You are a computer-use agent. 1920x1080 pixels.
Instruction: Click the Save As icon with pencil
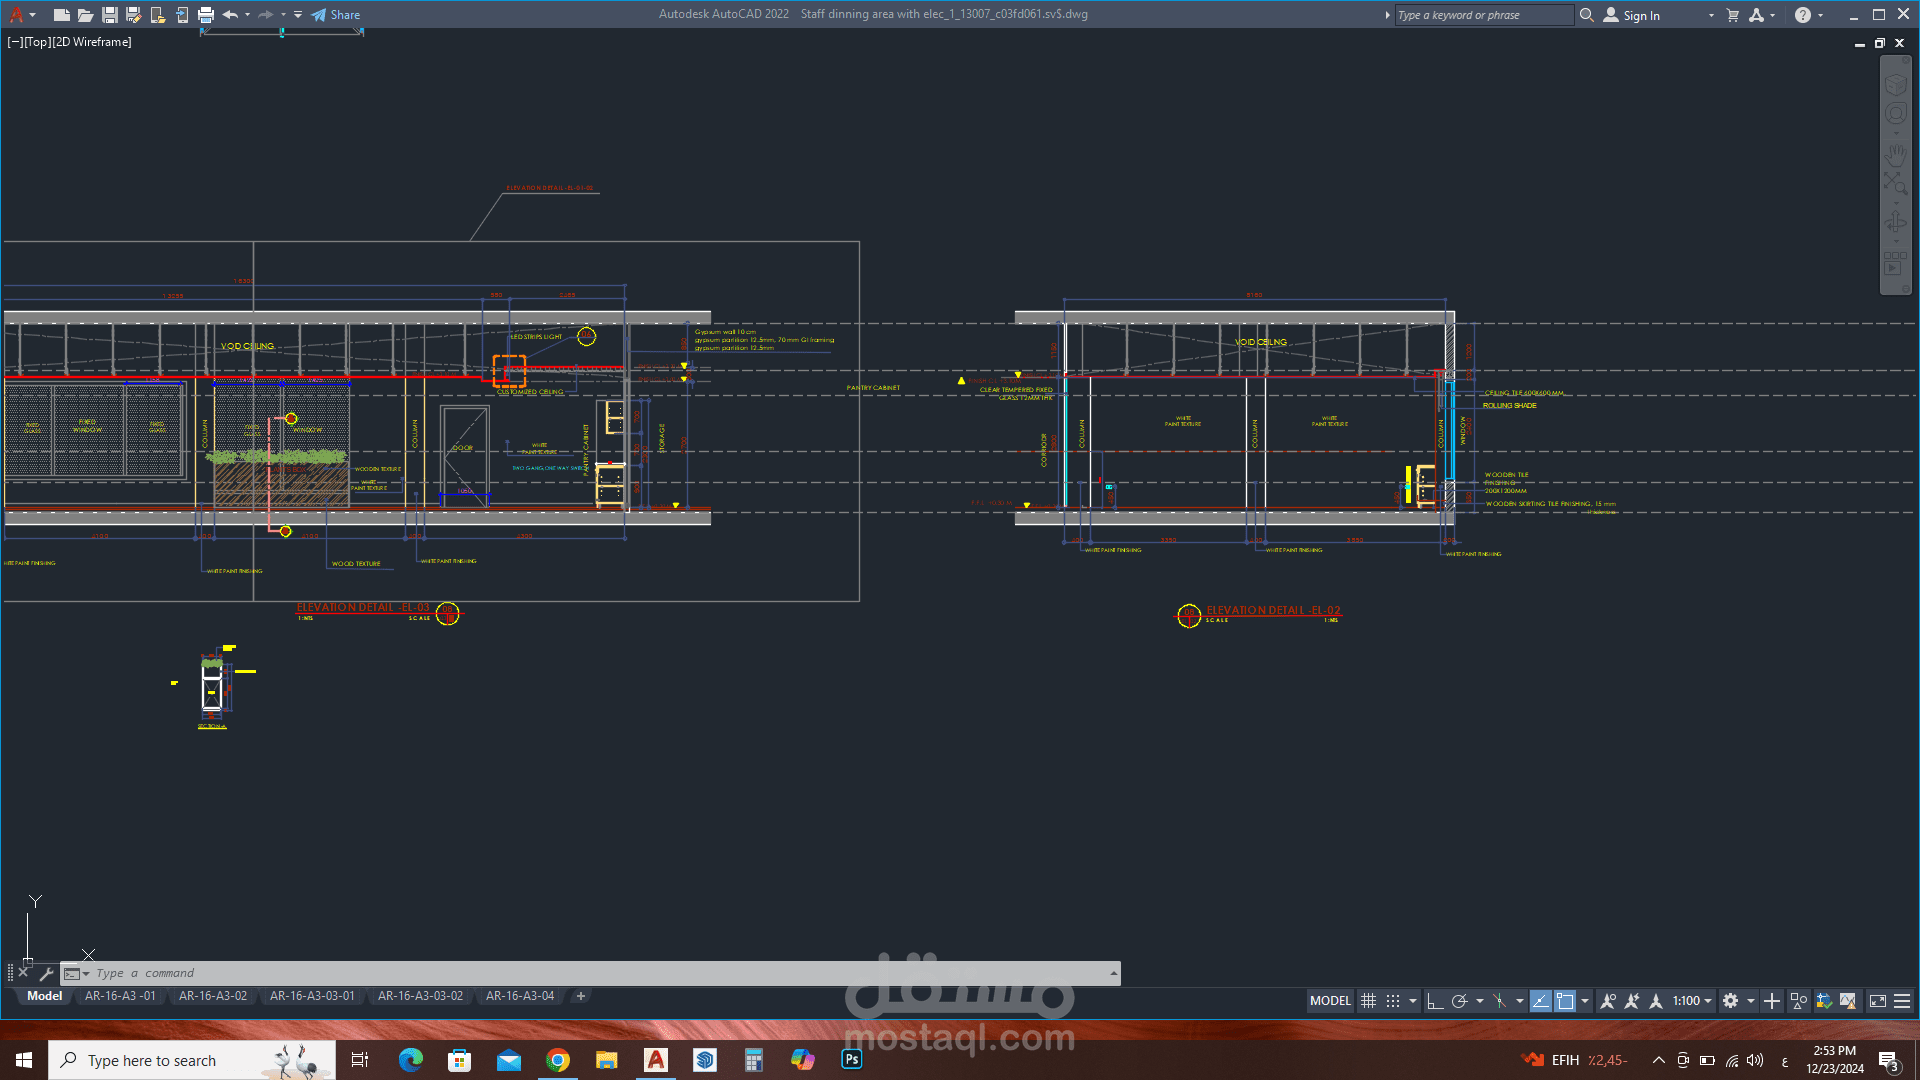[x=133, y=15]
